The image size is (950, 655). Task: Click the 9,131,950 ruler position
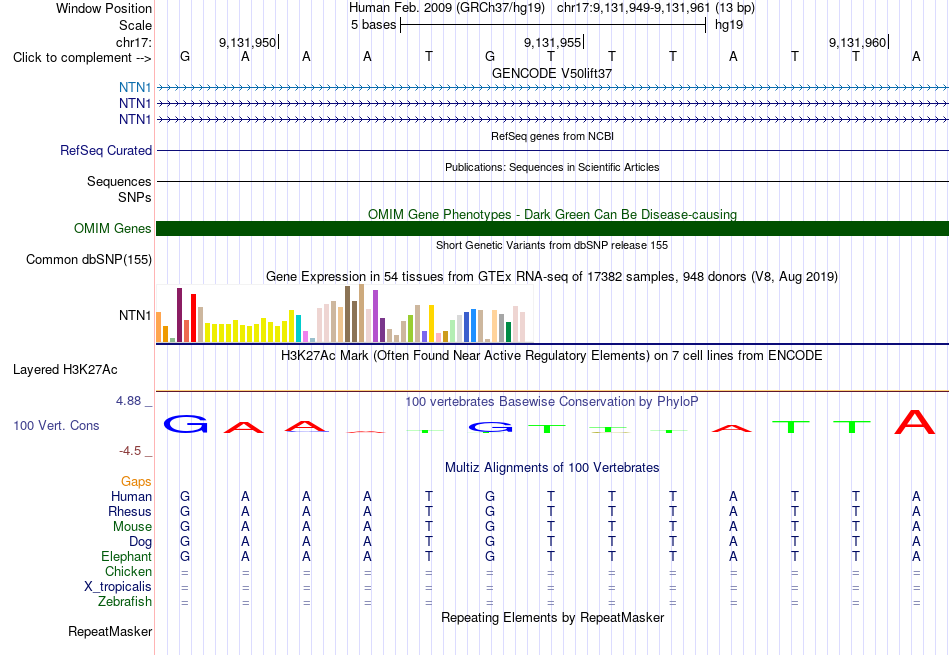click(247, 42)
